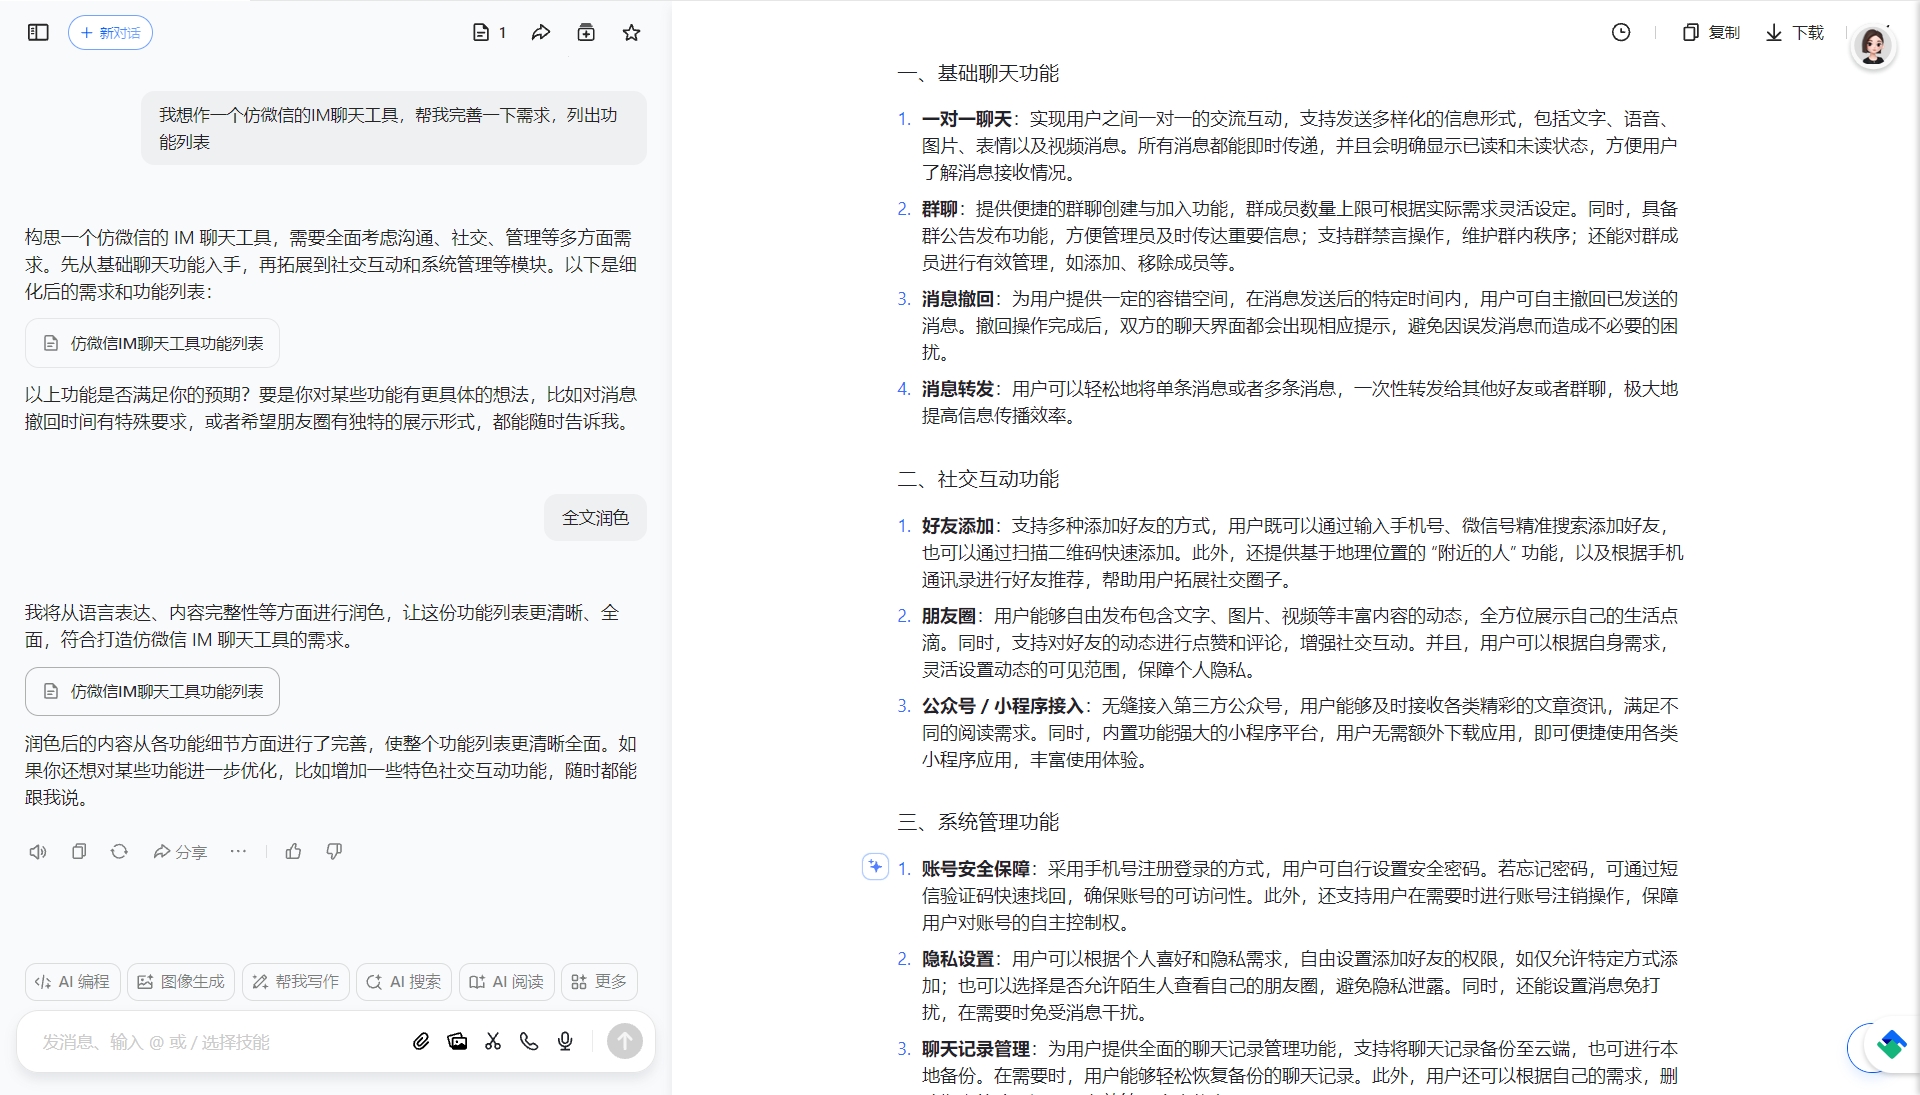Image resolution: width=1920 pixels, height=1095 pixels.
Task: Click the add-to-folder icon in chat header
Action: click(x=586, y=33)
